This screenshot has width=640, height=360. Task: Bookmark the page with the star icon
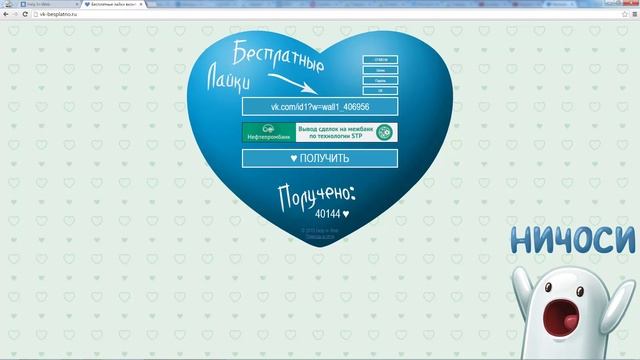coord(624,14)
